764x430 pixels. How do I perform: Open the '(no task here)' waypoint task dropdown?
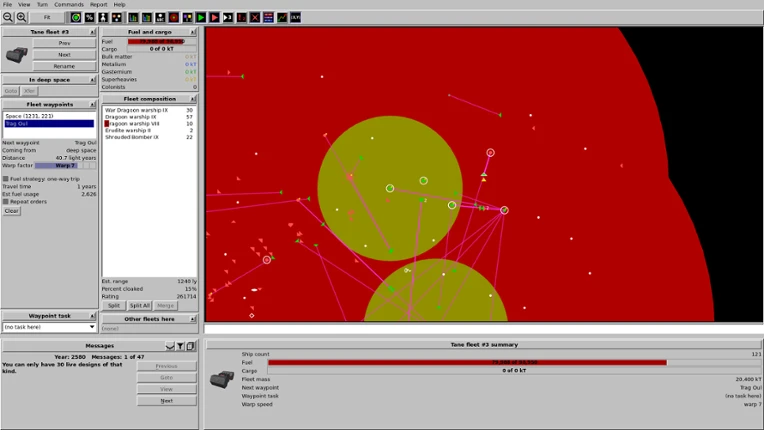tap(49, 327)
